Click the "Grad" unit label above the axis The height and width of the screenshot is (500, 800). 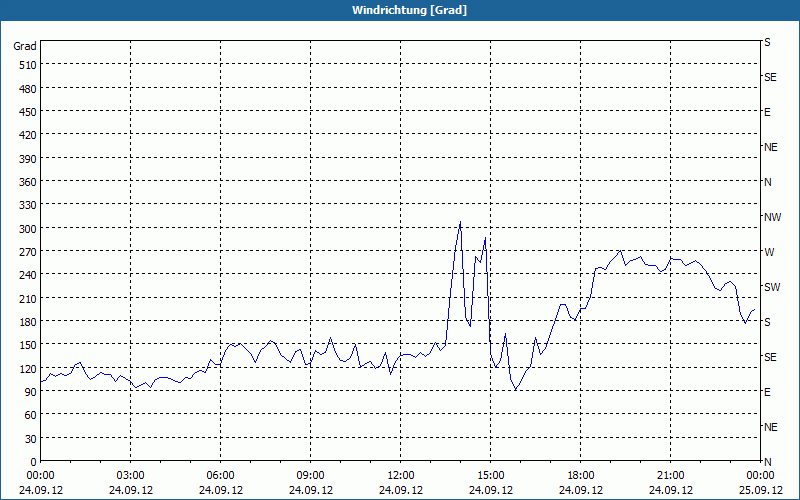25,46
